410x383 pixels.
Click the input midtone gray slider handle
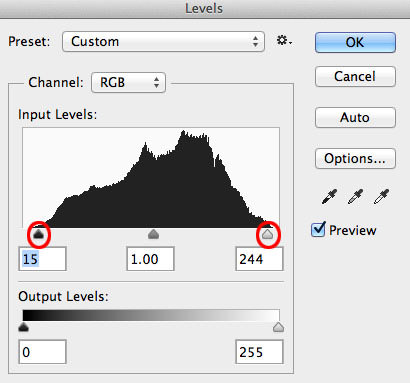pyautogui.click(x=153, y=234)
